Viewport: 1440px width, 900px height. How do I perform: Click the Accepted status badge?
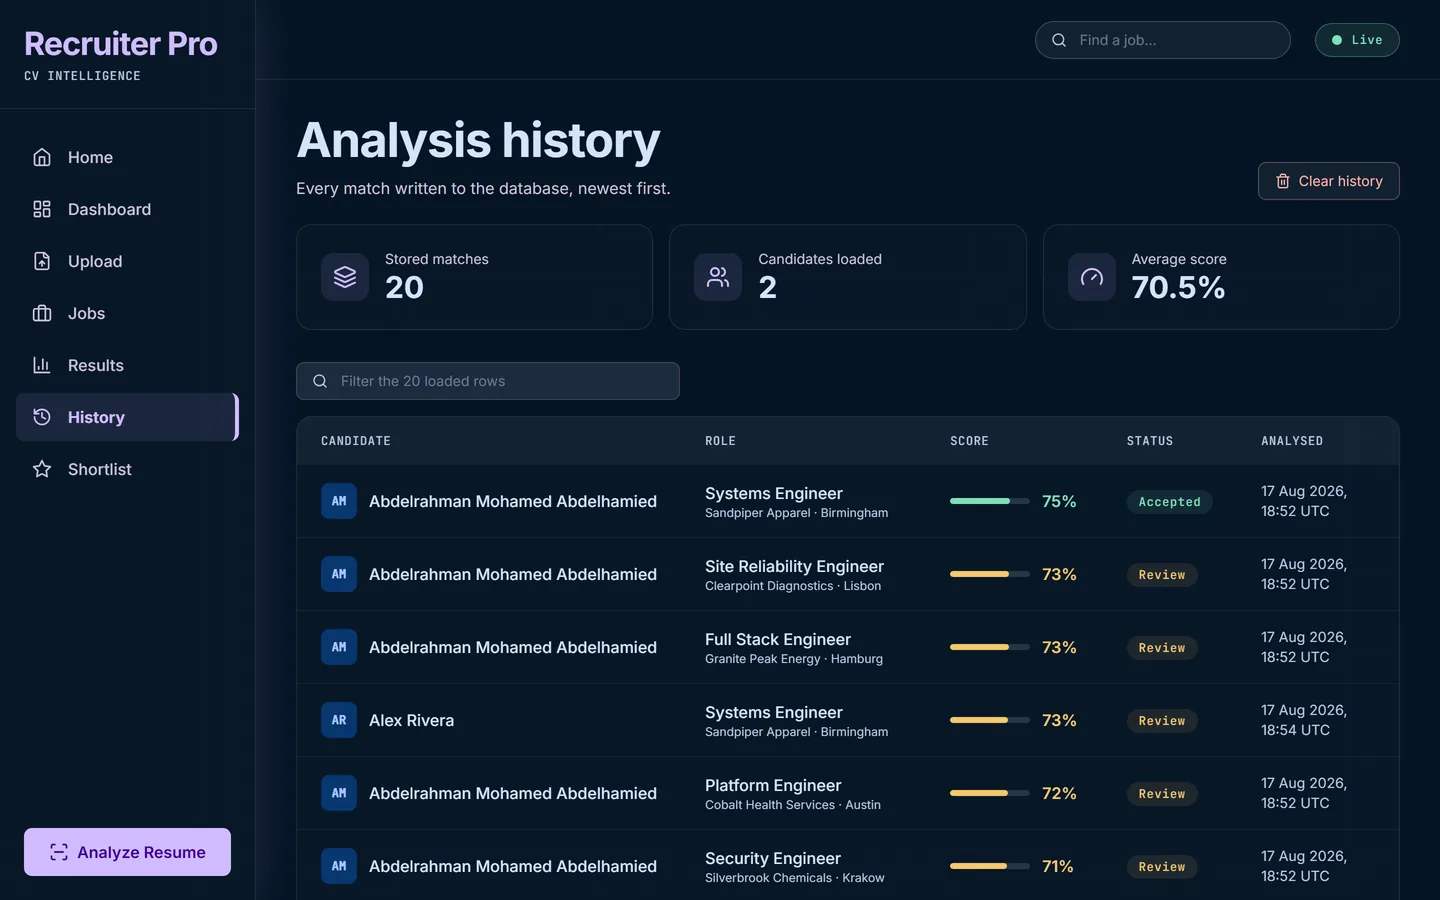[x=1170, y=502]
